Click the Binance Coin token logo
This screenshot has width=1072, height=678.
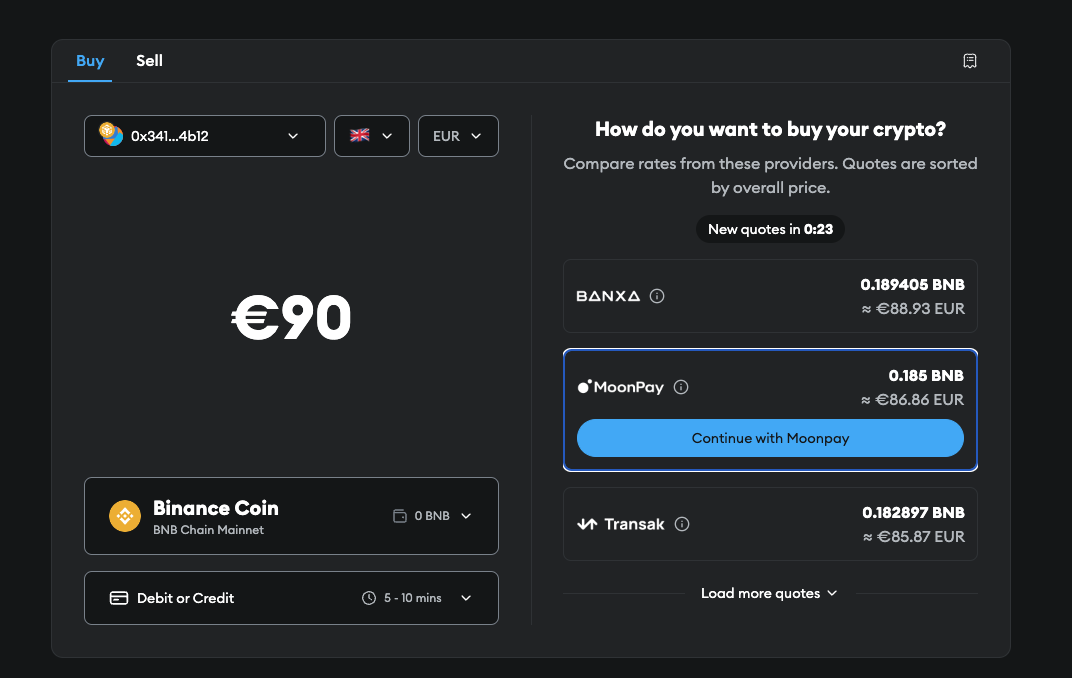pyautogui.click(x=125, y=516)
